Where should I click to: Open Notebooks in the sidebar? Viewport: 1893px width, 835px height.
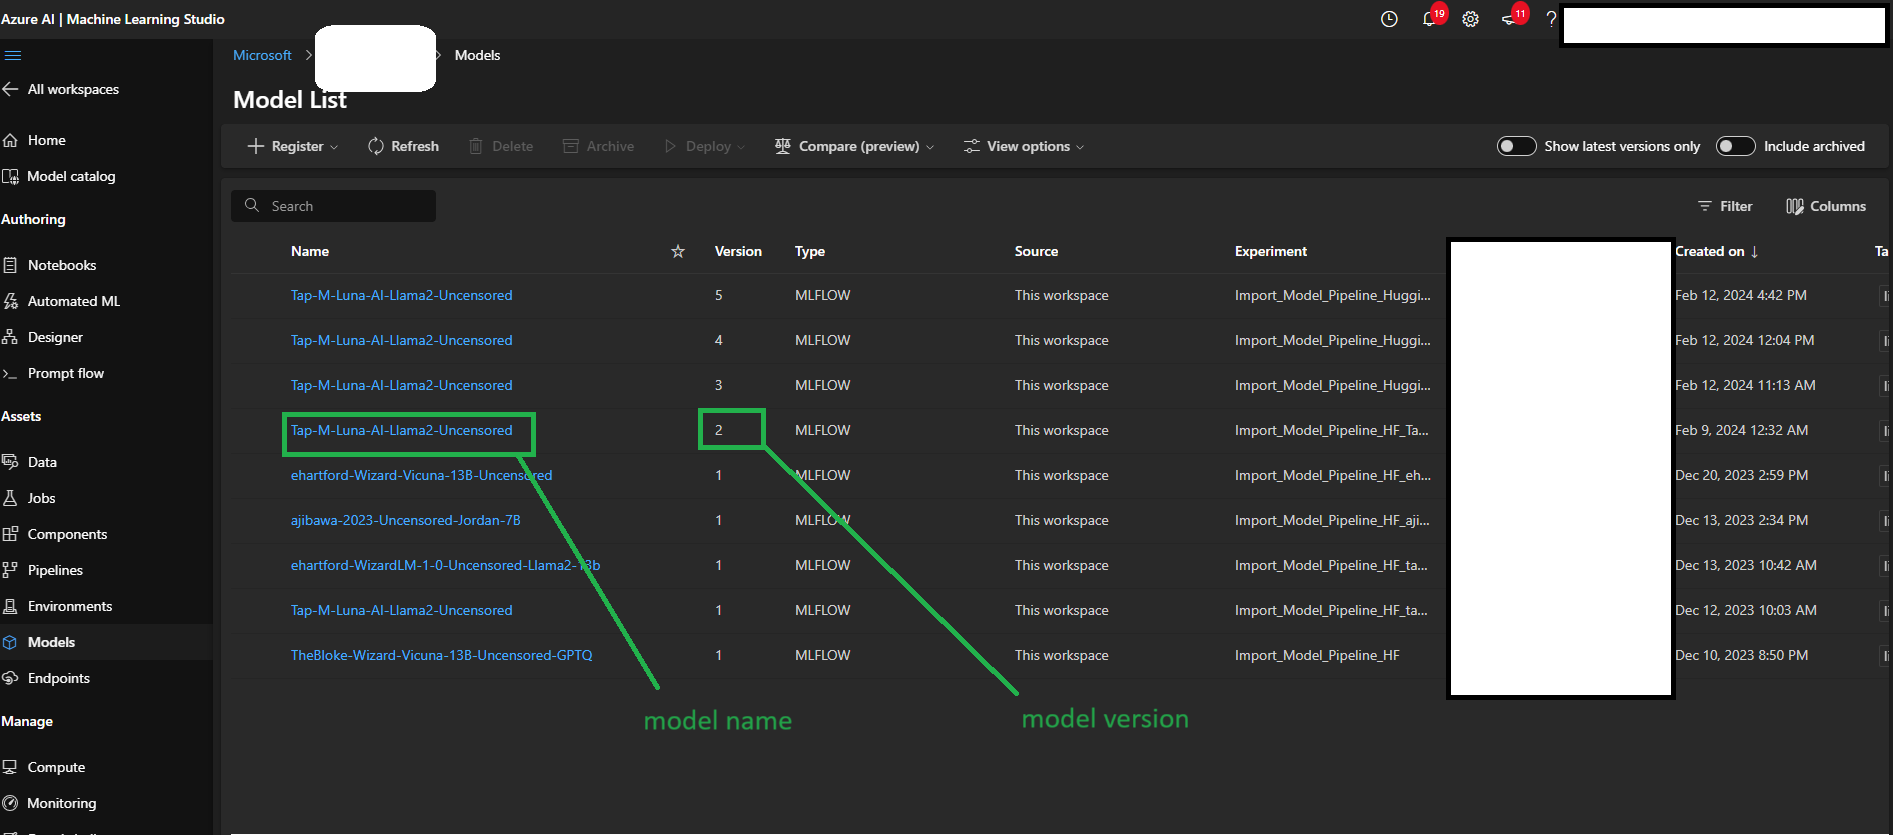pyautogui.click(x=62, y=265)
